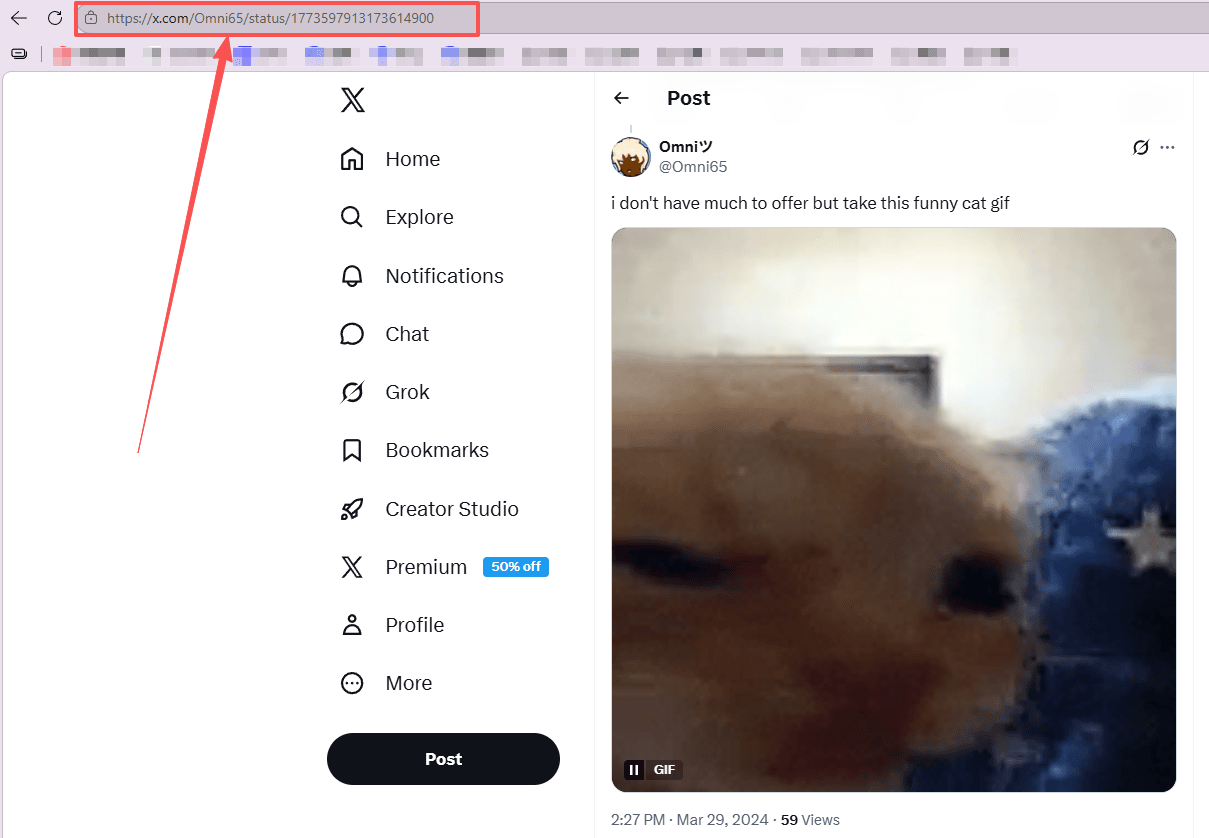
Task: Click Omni's profile avatar
Action: (631, 157)
